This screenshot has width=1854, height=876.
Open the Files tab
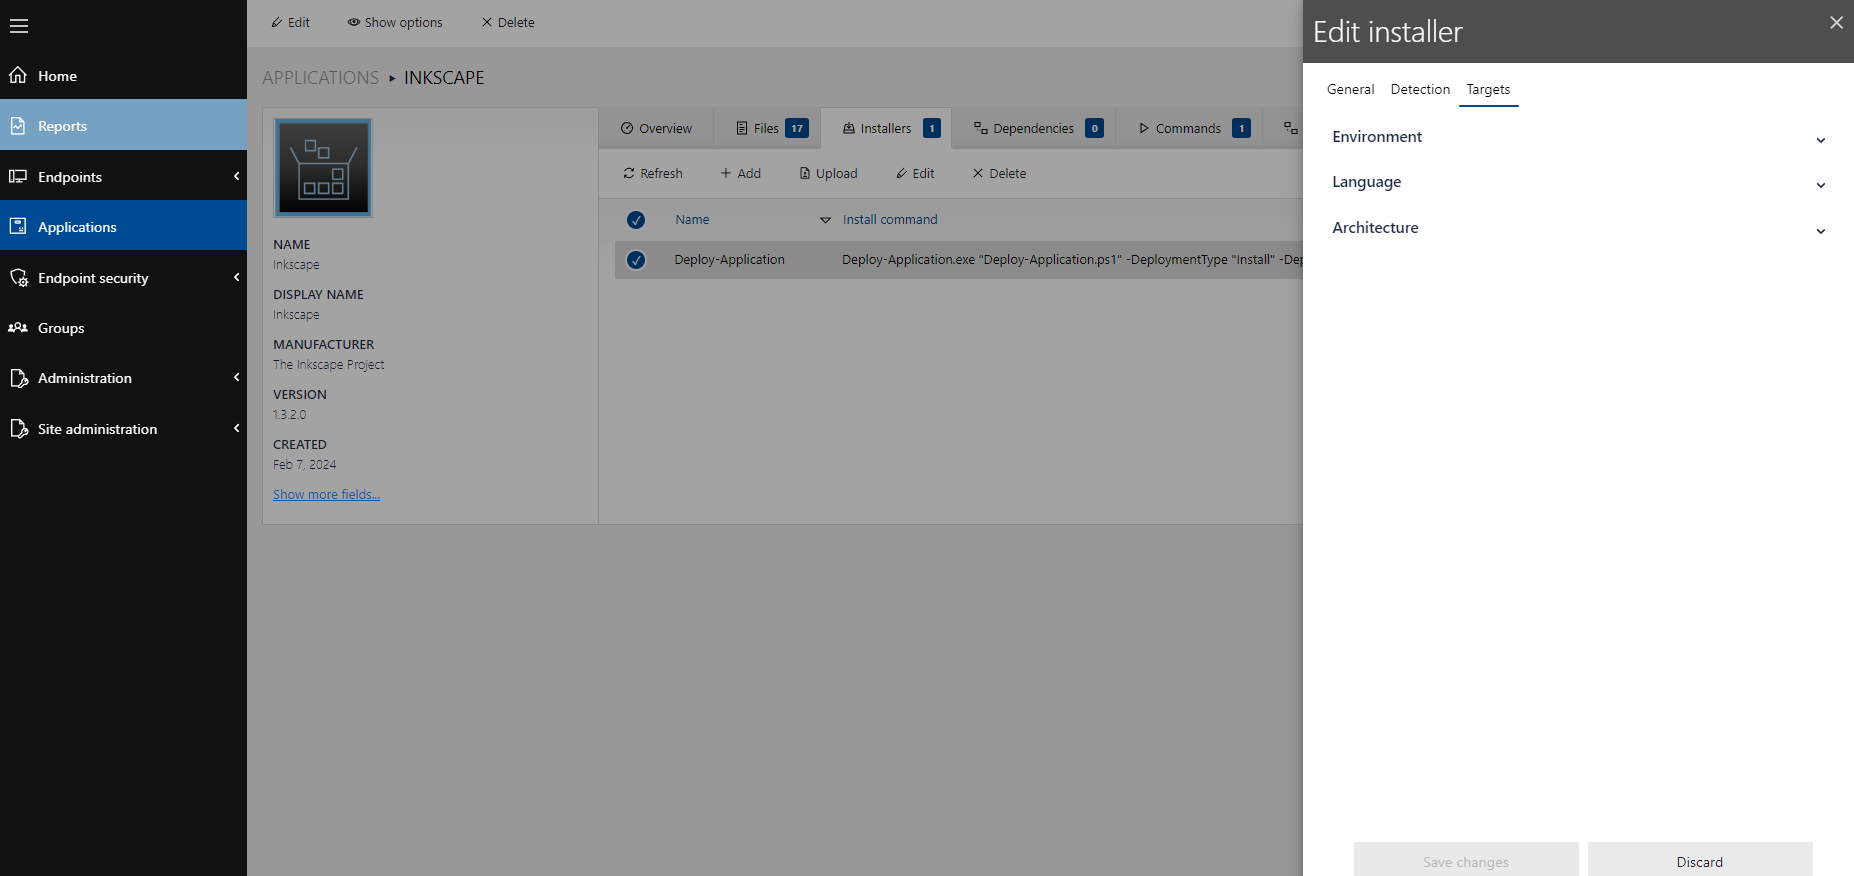(767, 128)
